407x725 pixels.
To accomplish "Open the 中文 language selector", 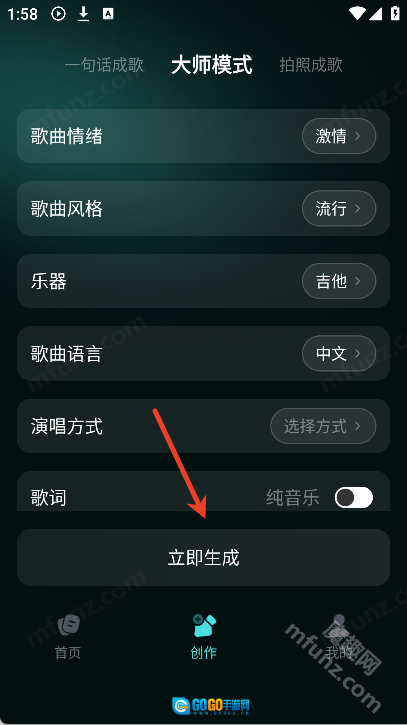I will coord(339,354).
